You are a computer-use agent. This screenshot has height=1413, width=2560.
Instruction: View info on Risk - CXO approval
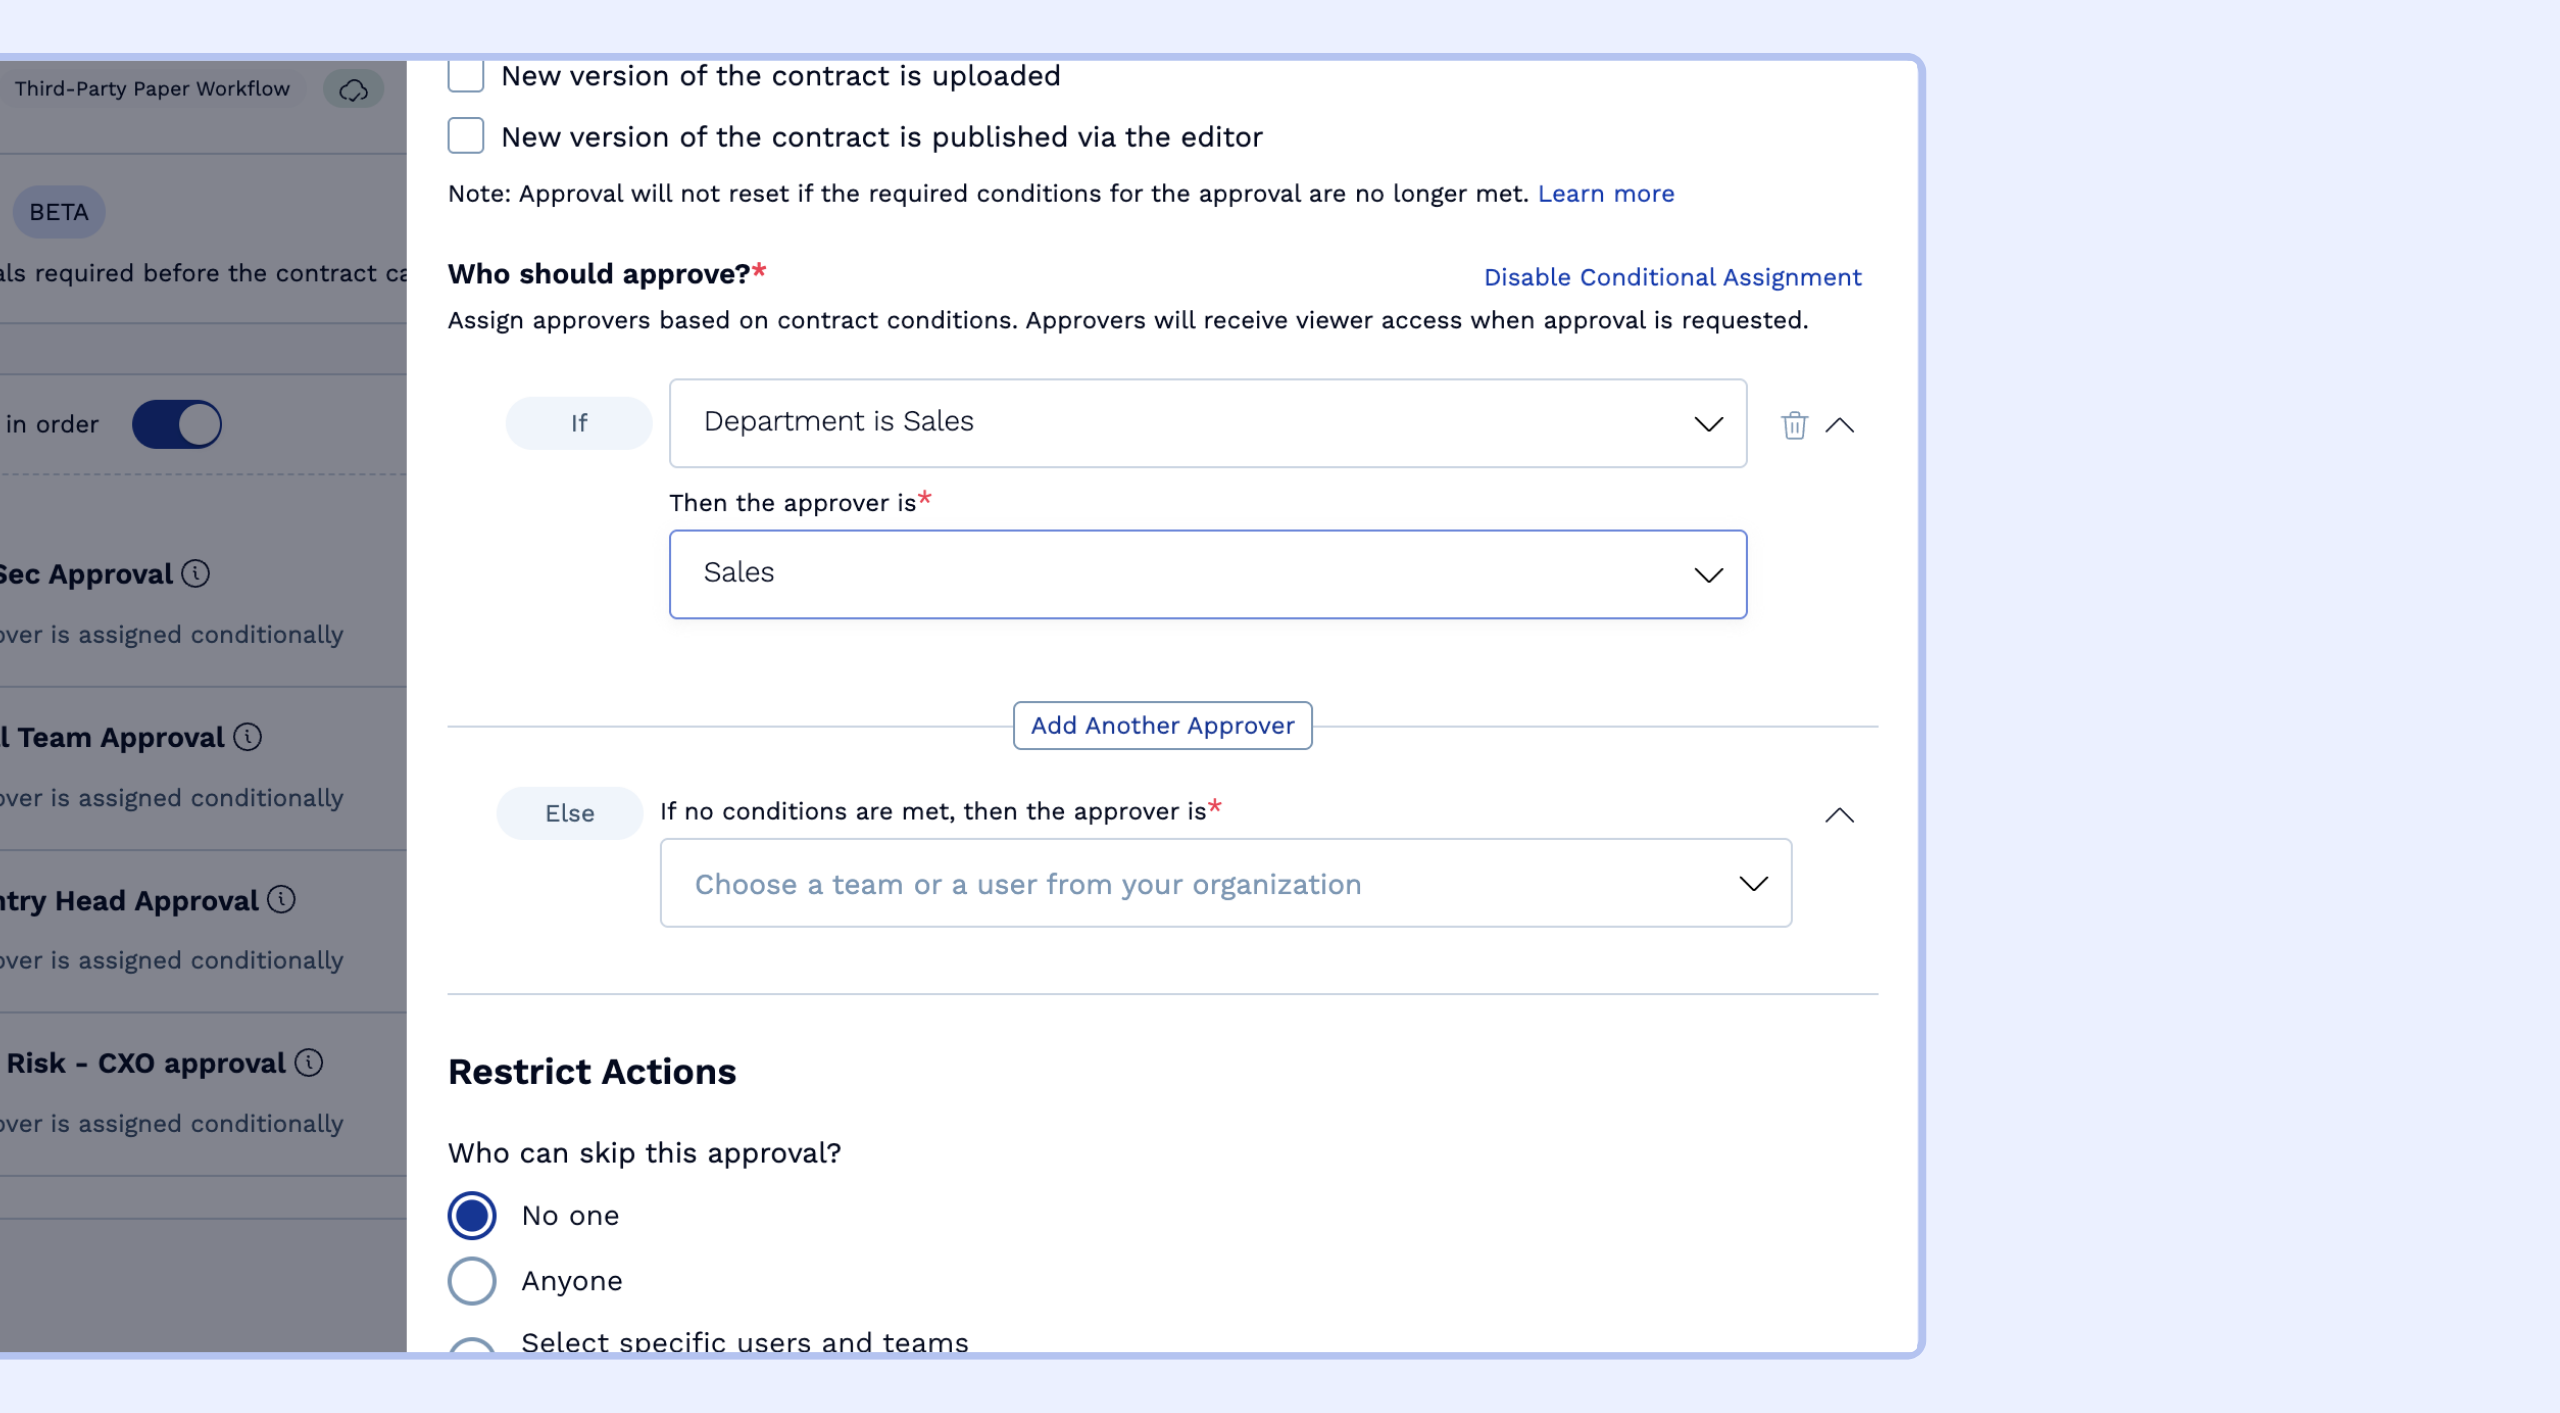309,1063
